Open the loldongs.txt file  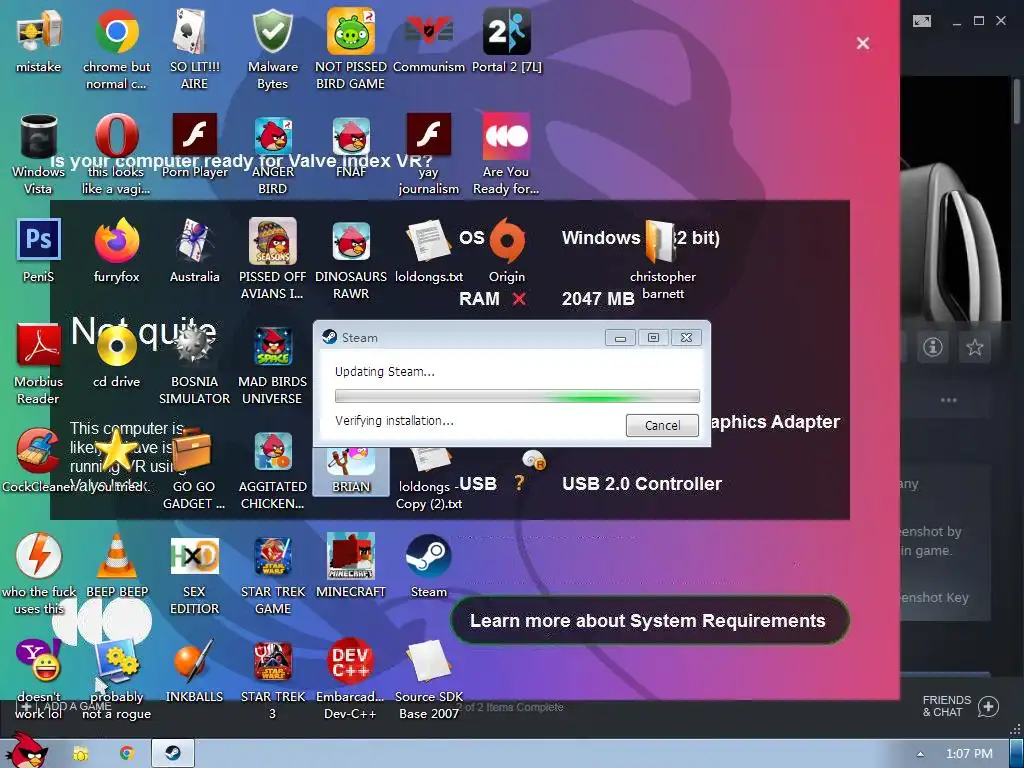pyautogui.click(x=428, y=240)
